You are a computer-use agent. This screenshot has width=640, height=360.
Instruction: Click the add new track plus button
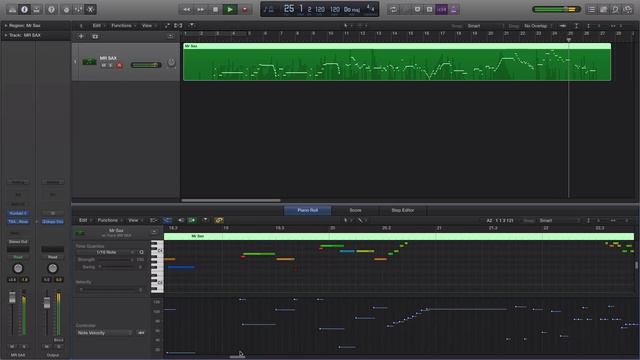(81, 36)
